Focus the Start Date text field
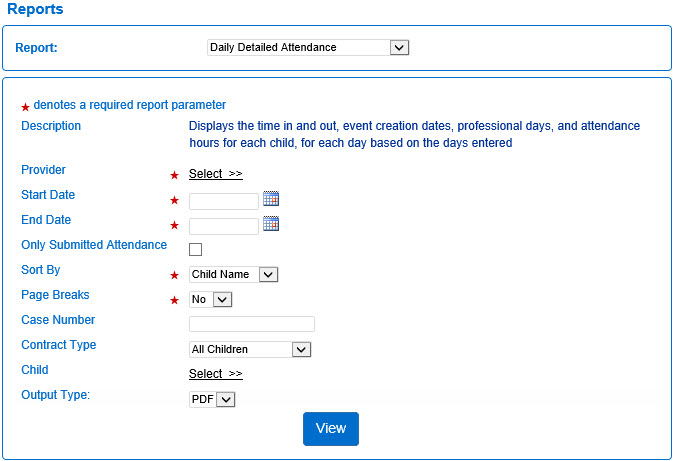 [x=224, y=200]
